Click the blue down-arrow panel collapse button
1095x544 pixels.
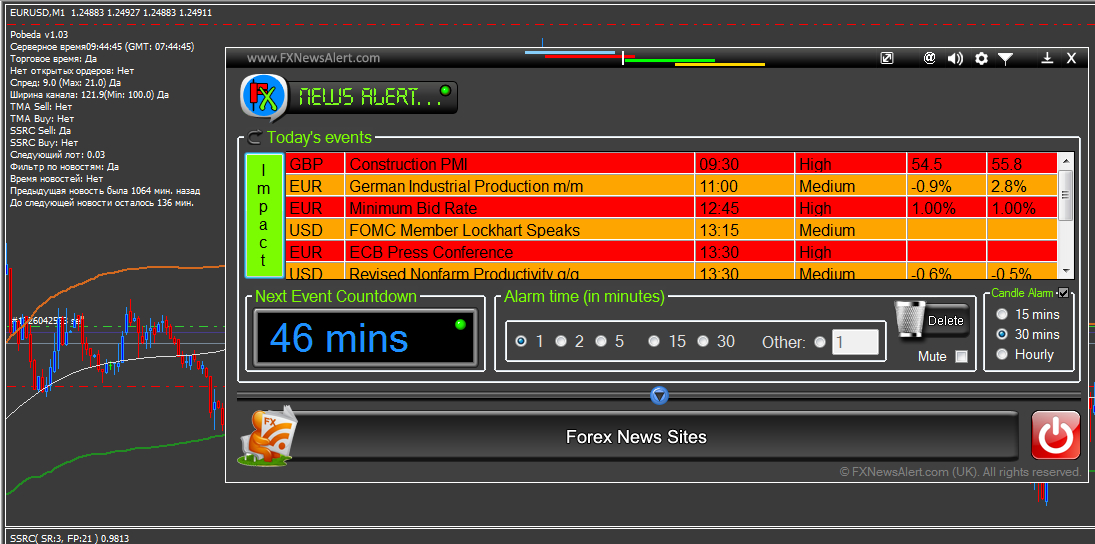[659, 396]
